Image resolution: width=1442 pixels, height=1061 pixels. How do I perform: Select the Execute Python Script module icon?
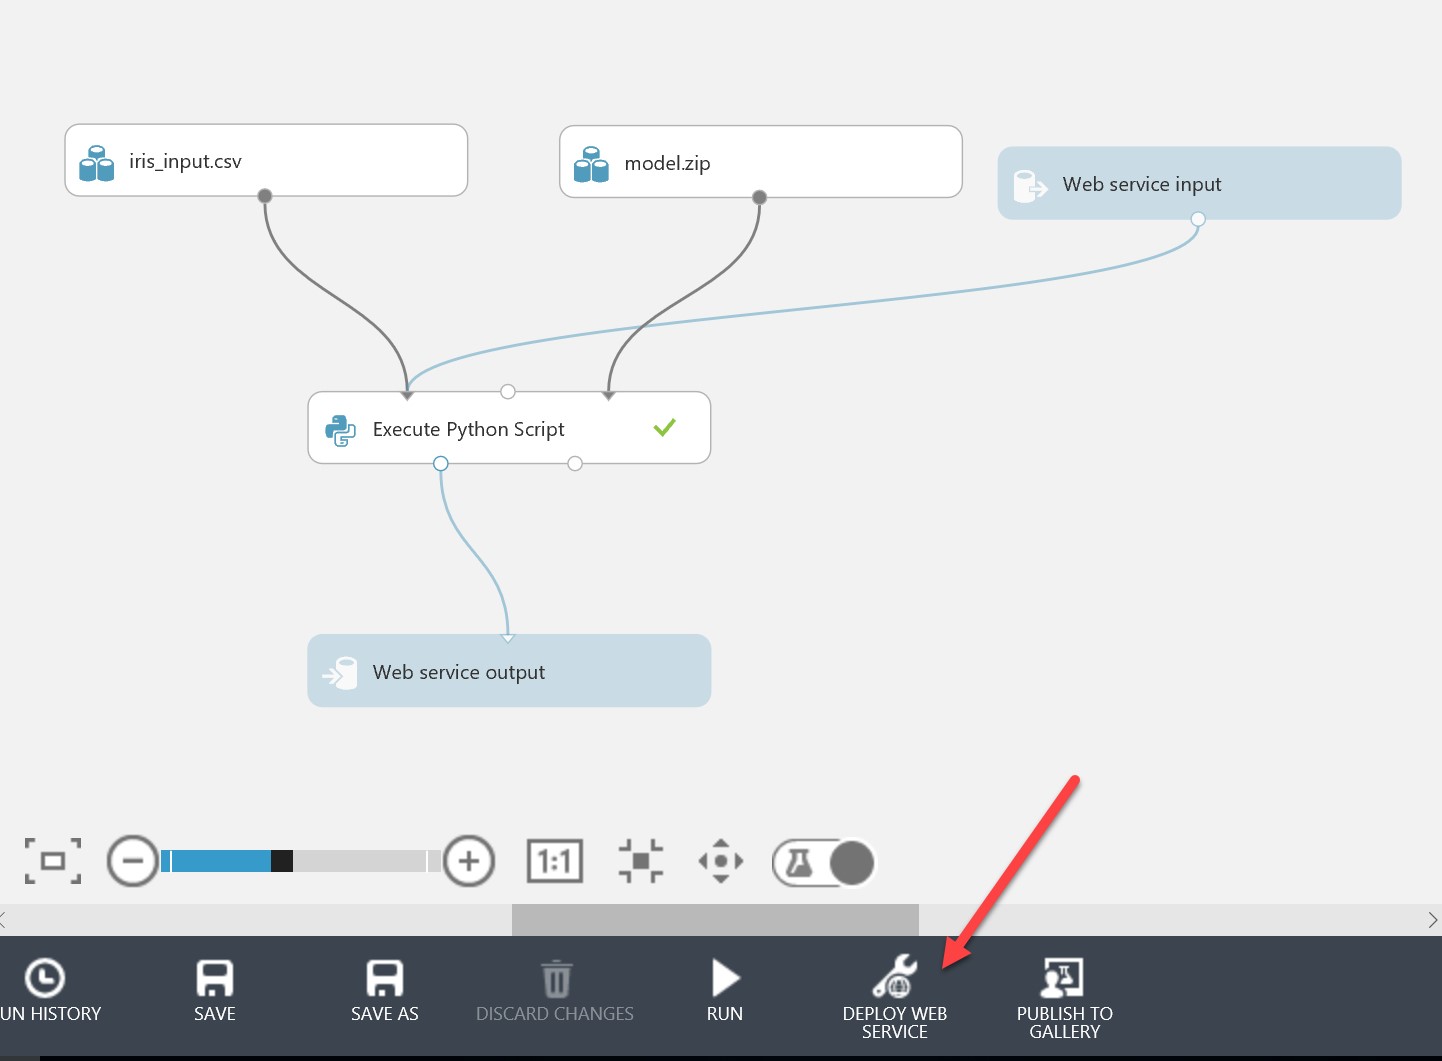pos(340,428)
